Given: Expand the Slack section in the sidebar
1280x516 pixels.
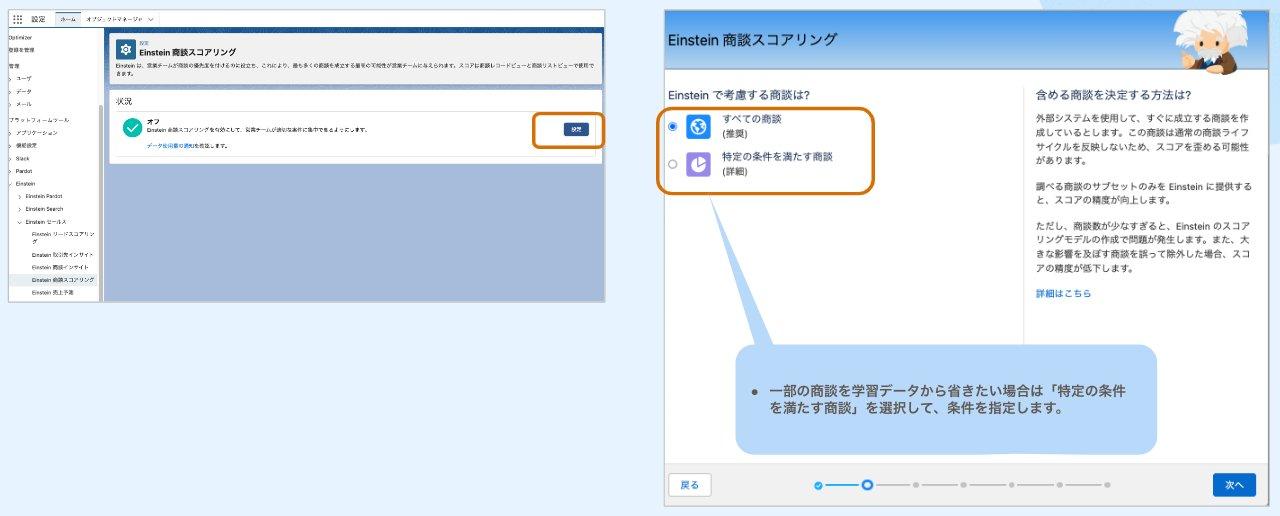Looking at the screenshot, I should click(11, 158).
